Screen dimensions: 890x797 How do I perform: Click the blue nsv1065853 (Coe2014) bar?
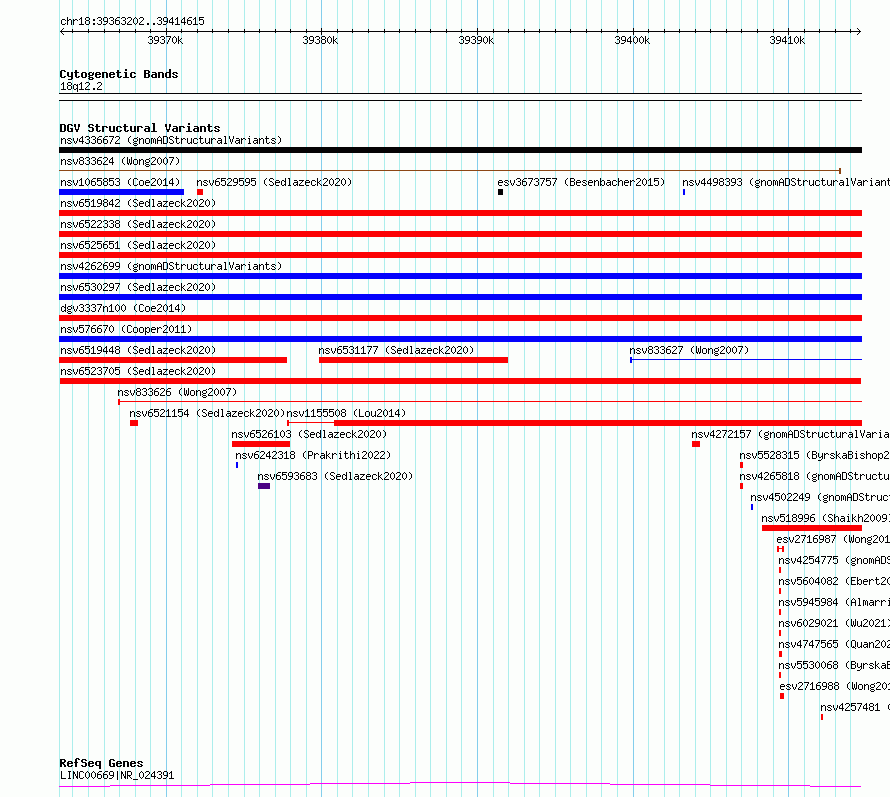click(x=121, y=192)
